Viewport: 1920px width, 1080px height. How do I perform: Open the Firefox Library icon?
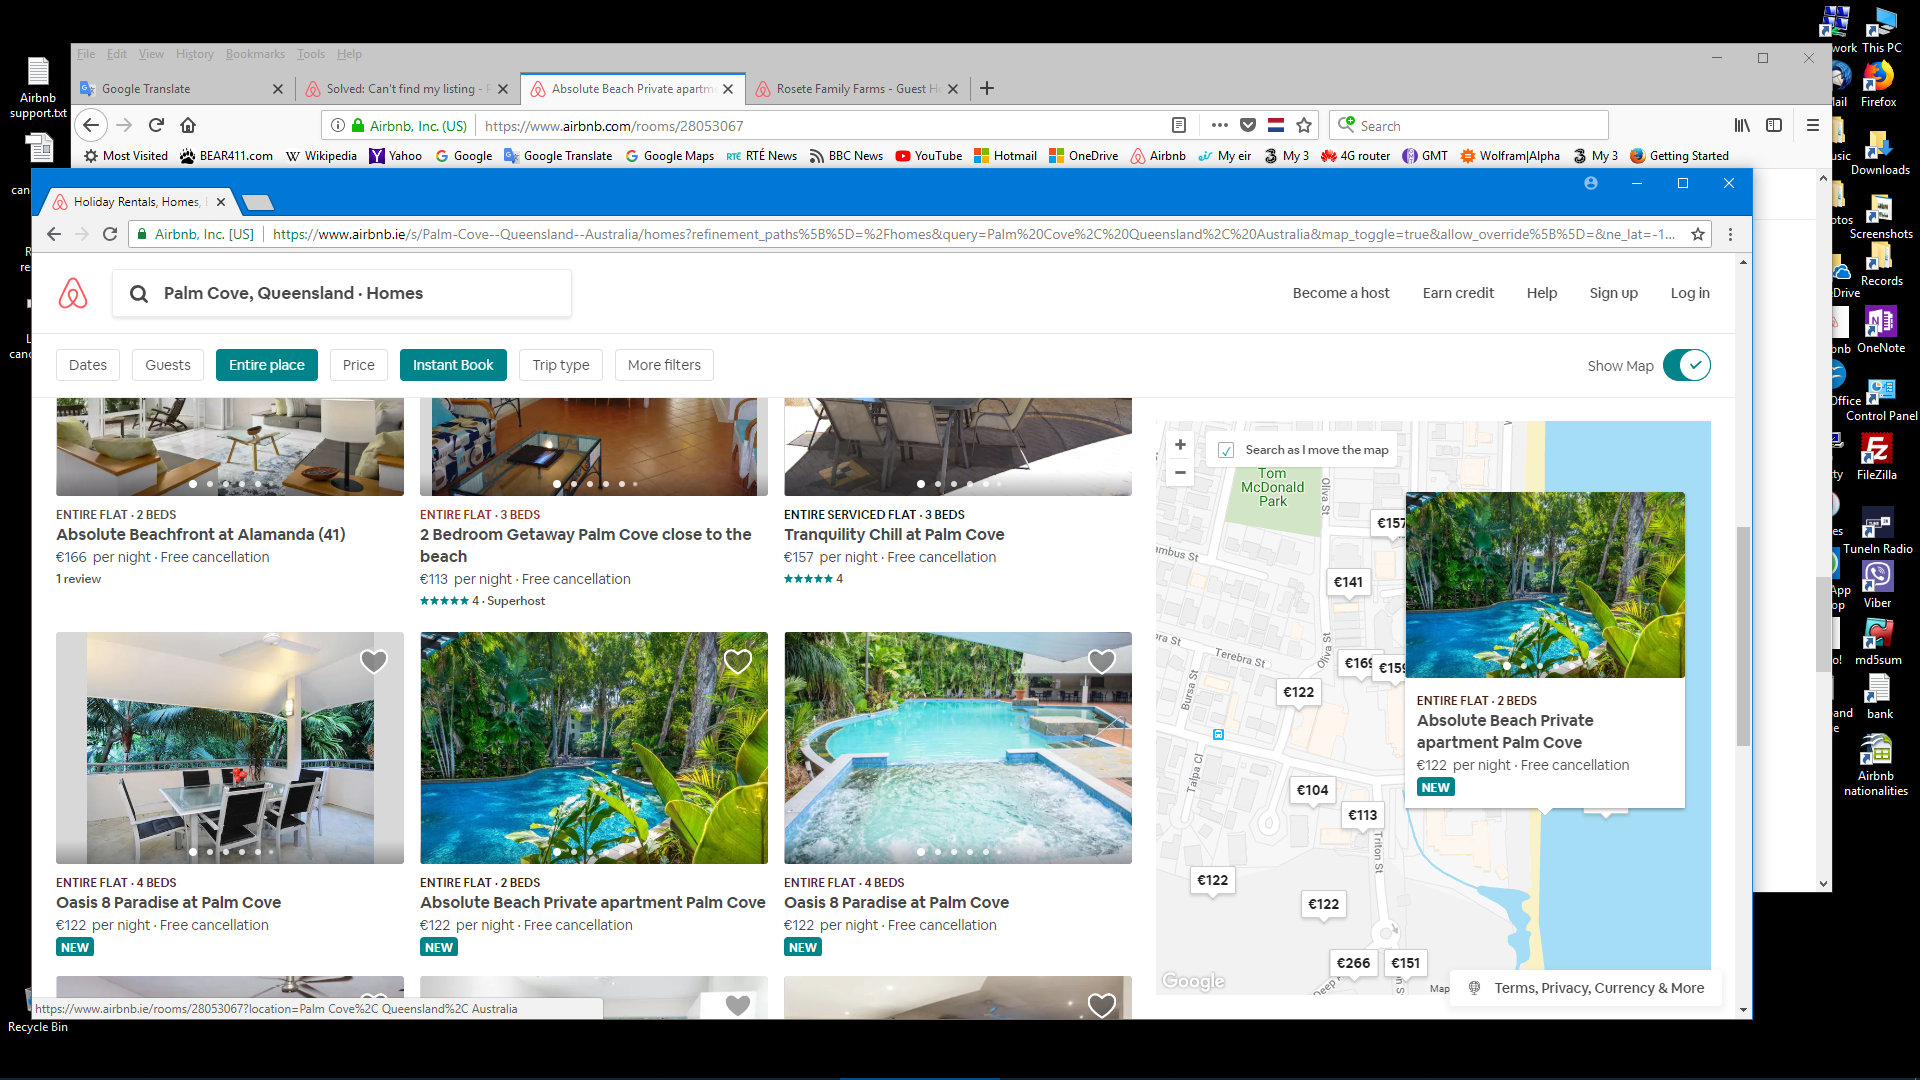(x=1741, y=125)
